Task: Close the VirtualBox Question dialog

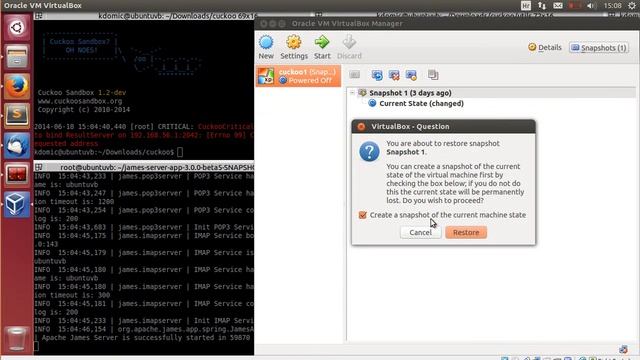Action: [361, 127]
